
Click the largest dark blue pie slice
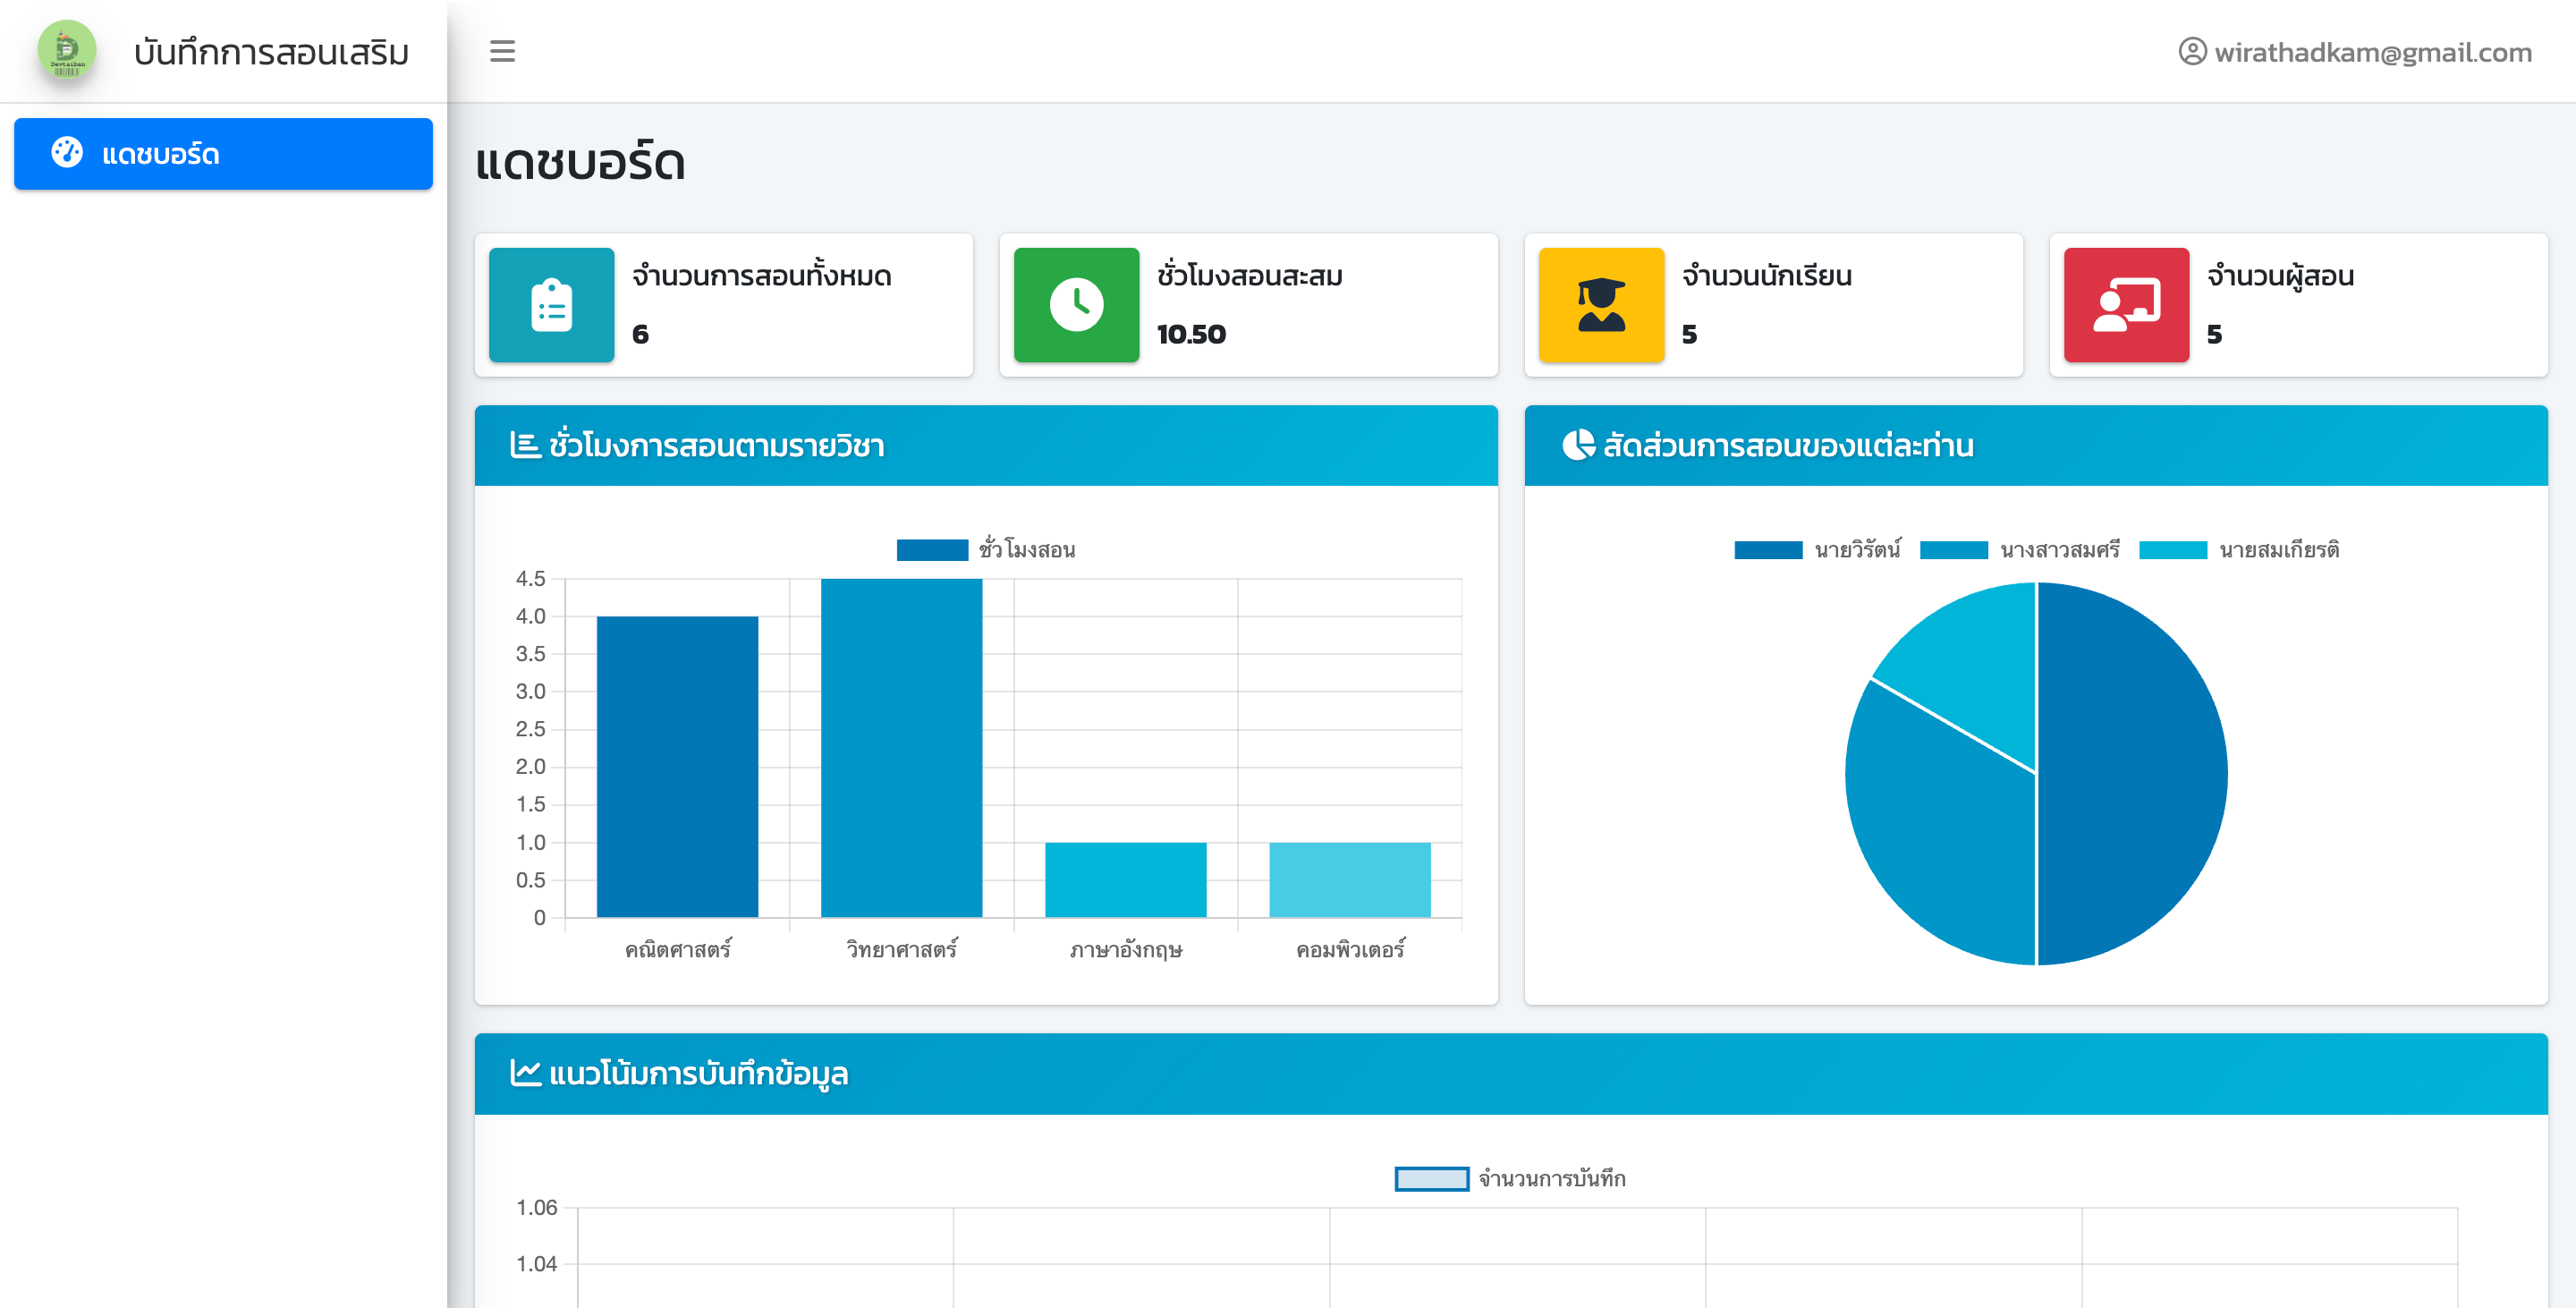tap(2130, 775)
